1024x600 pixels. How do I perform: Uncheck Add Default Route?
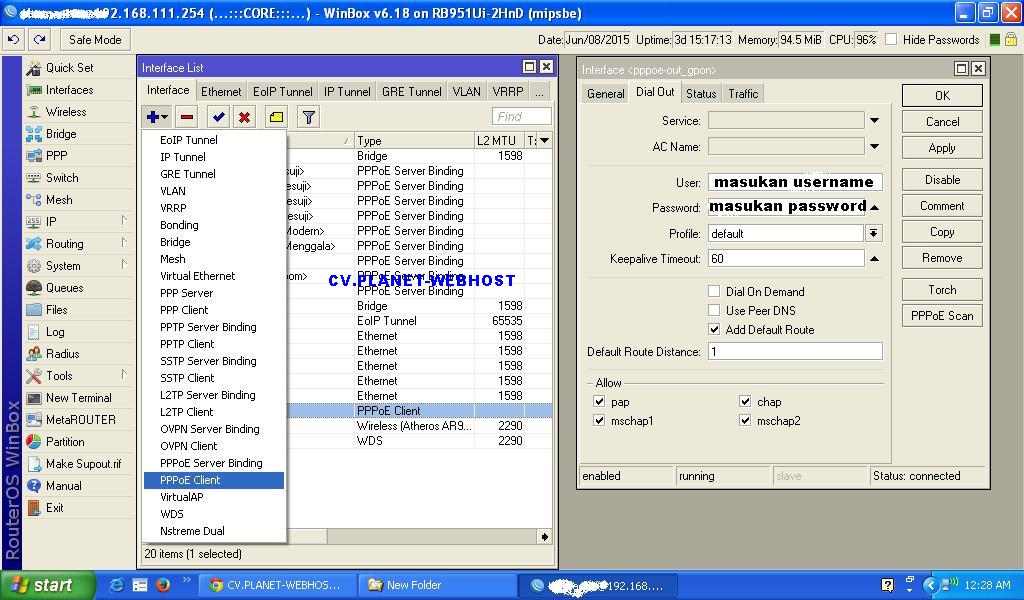pyautogui.click(x=714, y=330)
